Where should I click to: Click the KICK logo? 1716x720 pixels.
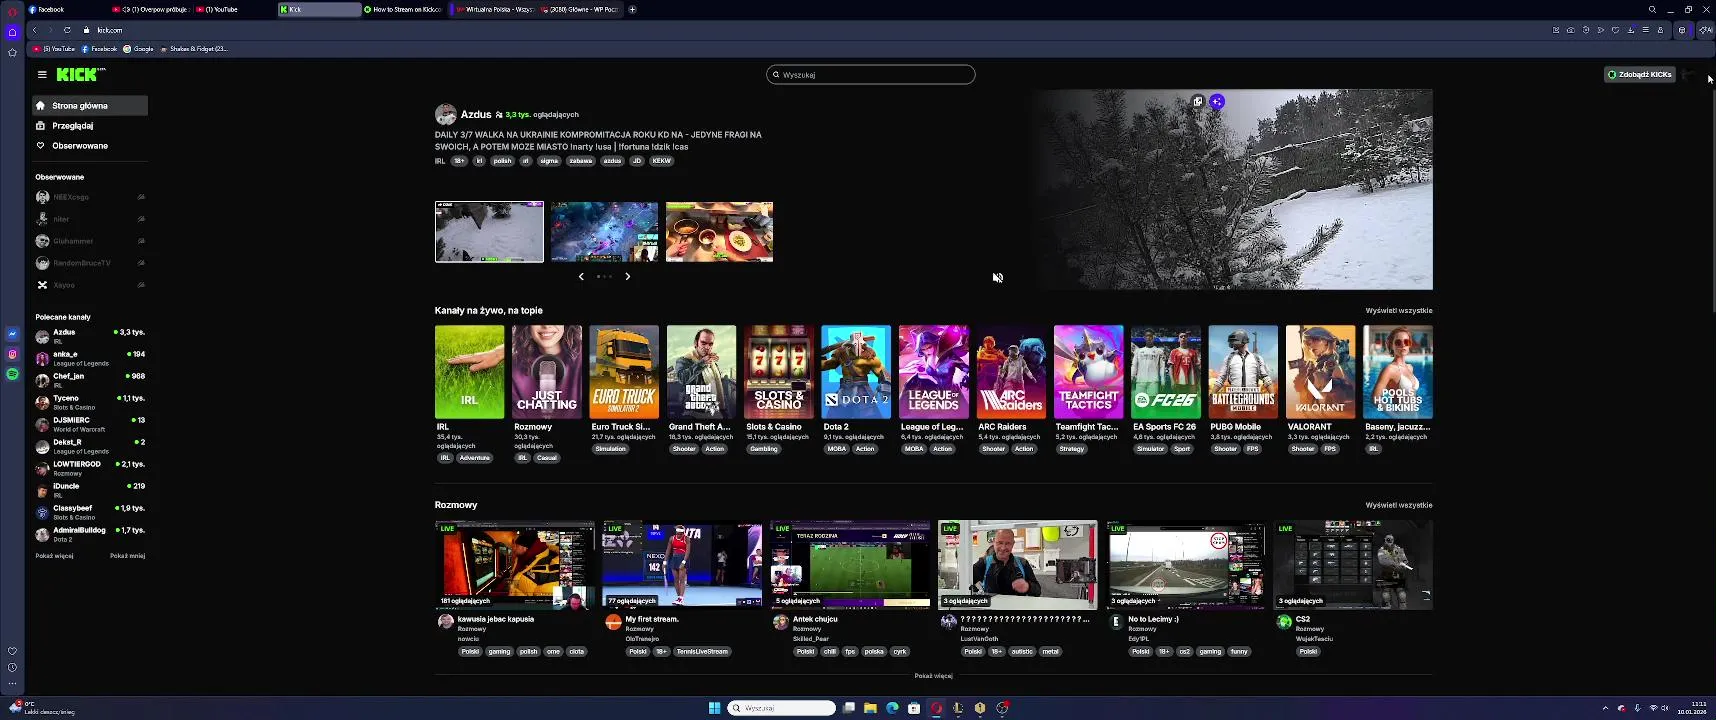(x=80, y=74)
